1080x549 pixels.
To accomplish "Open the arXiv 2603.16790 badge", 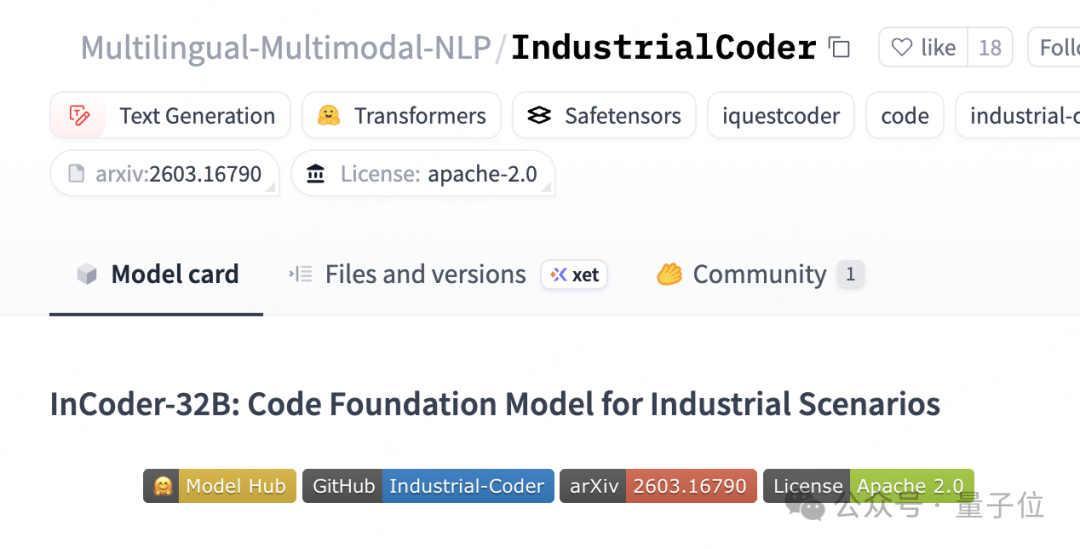I will tap(658, 486).
